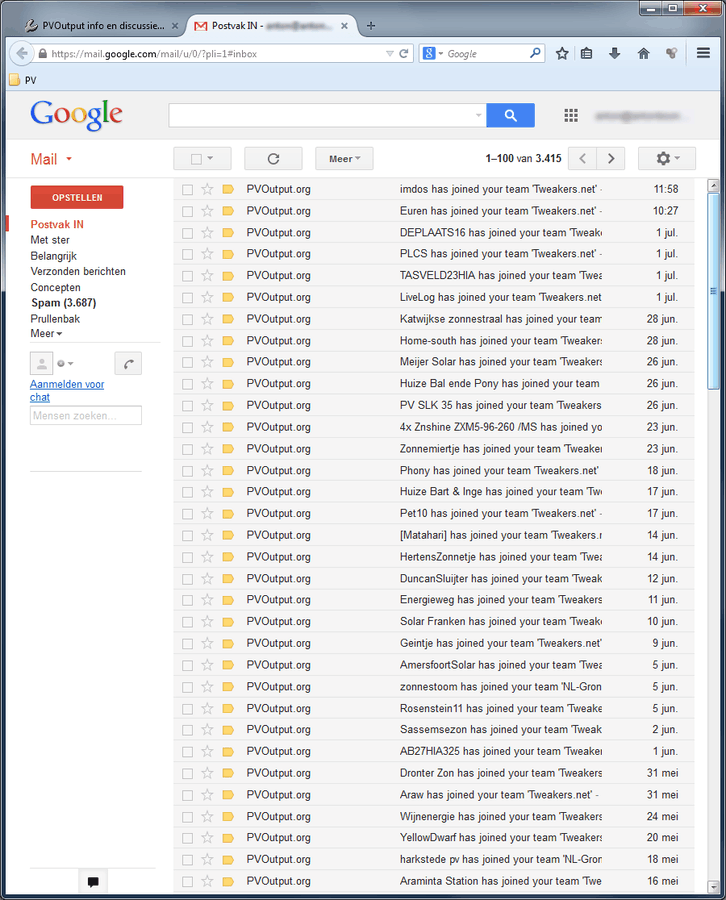
Task: Open the chat status dropdown arrow
Action: click(71, 363)
